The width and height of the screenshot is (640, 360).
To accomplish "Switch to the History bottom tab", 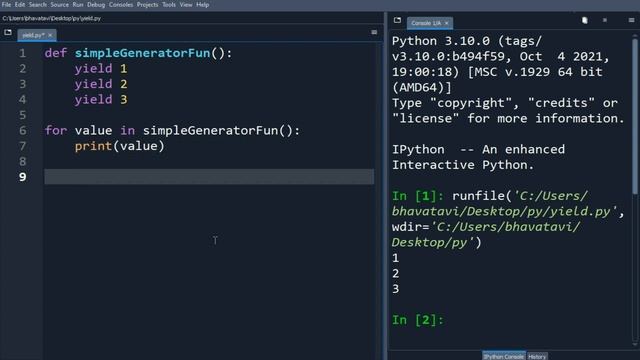I will (x=537, y=356).
